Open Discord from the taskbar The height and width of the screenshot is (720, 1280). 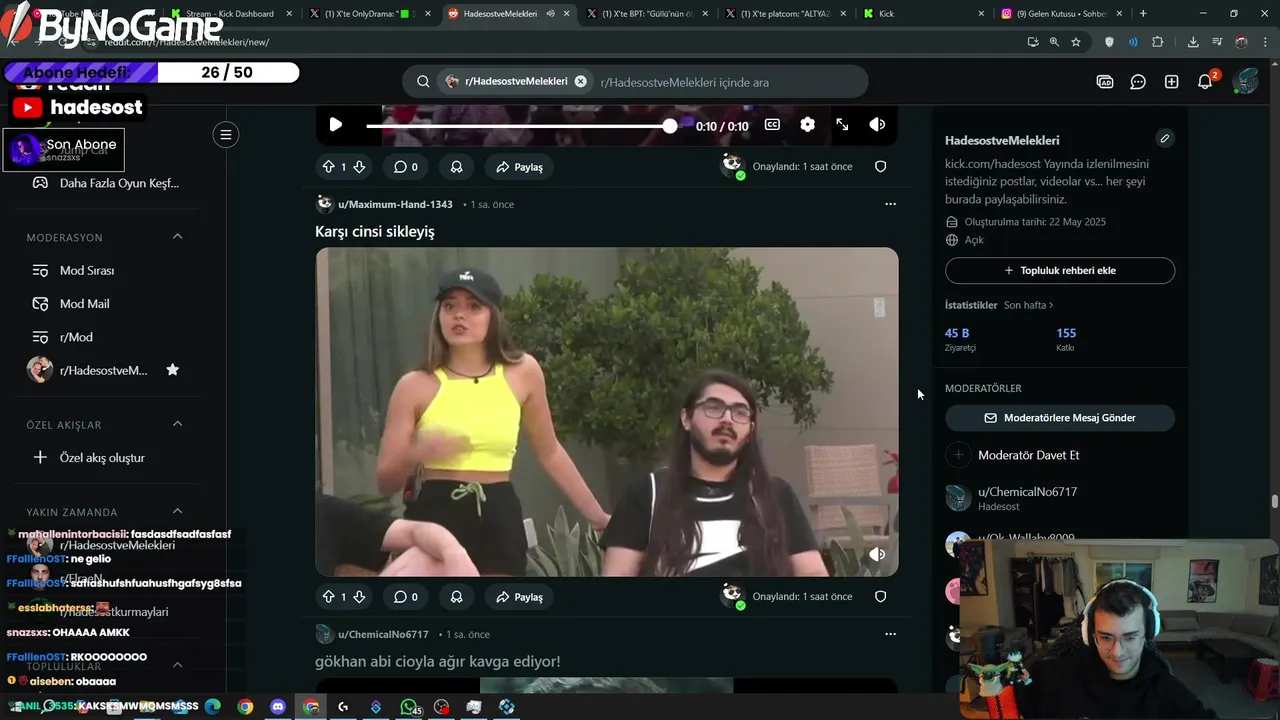tap(278, 707)
